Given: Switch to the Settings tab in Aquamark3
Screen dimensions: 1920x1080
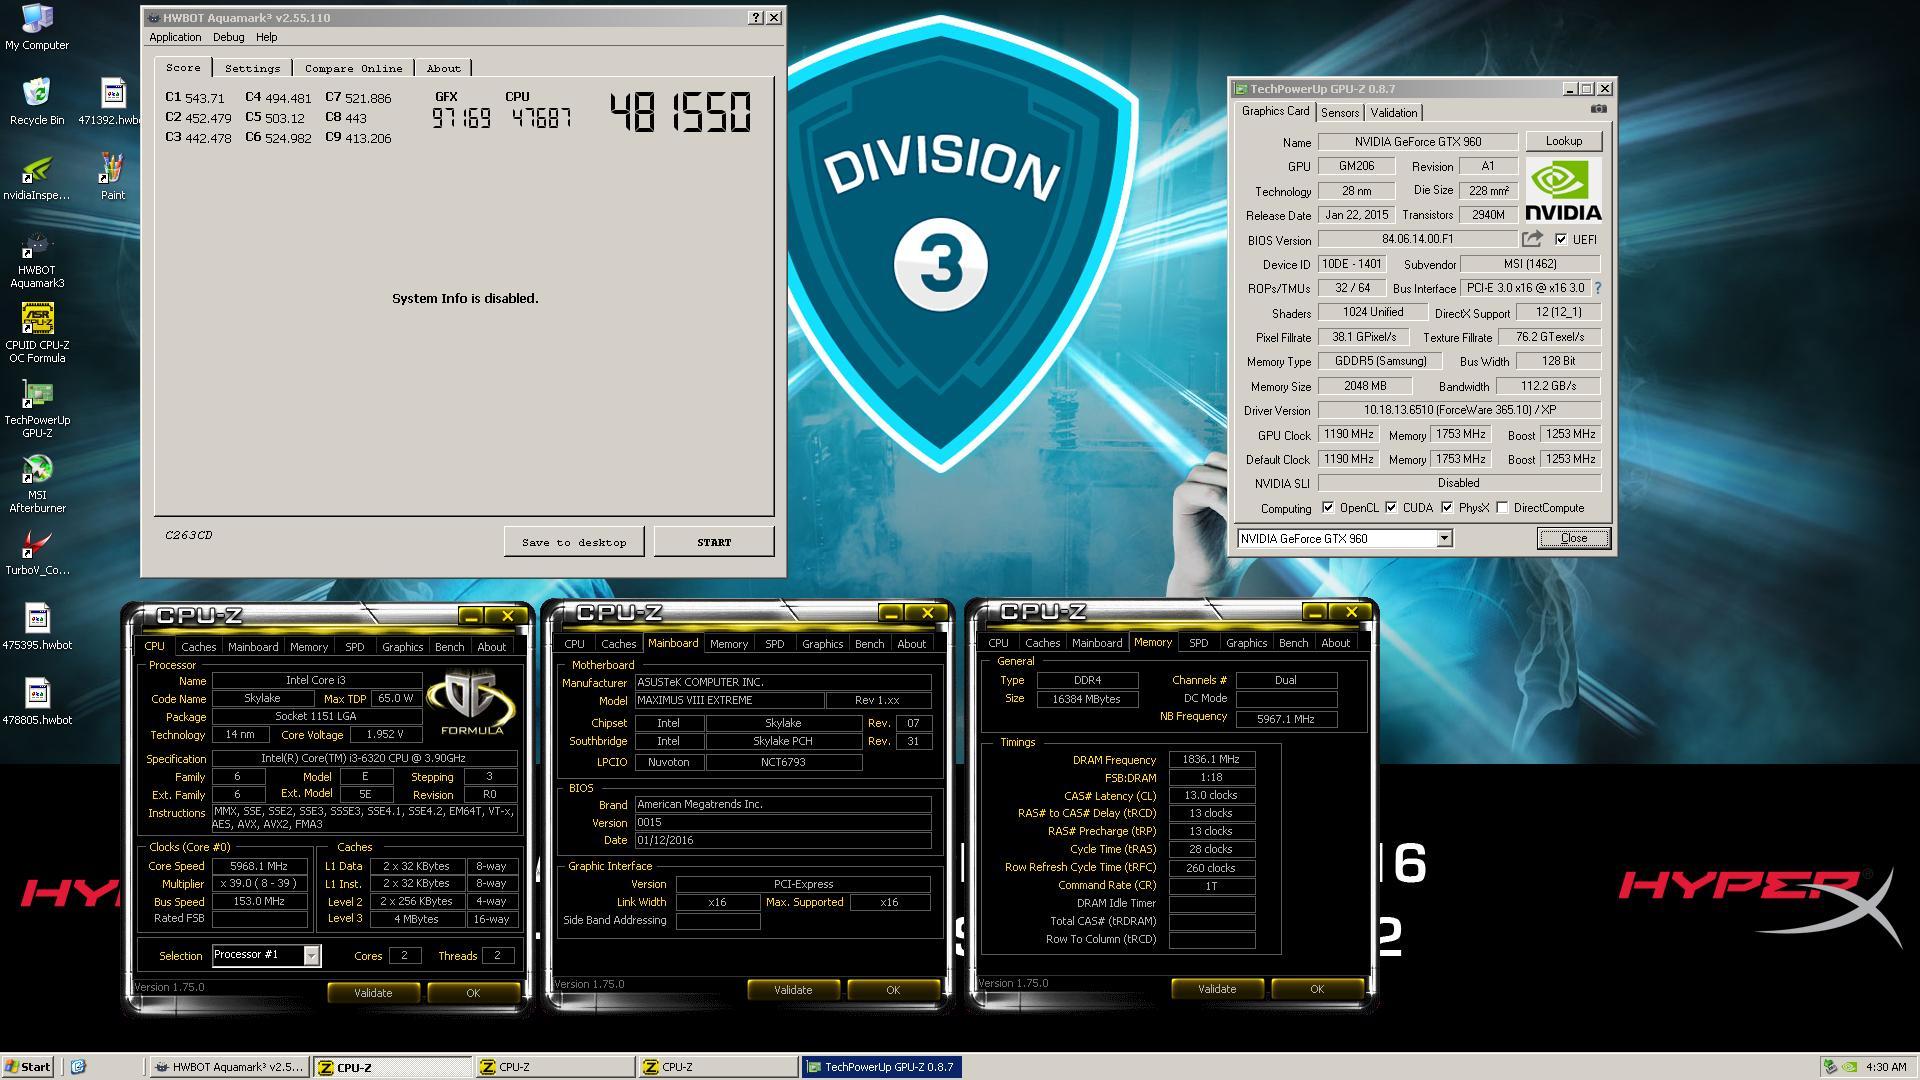Looking at the screenshot, I should pos(252,68).
